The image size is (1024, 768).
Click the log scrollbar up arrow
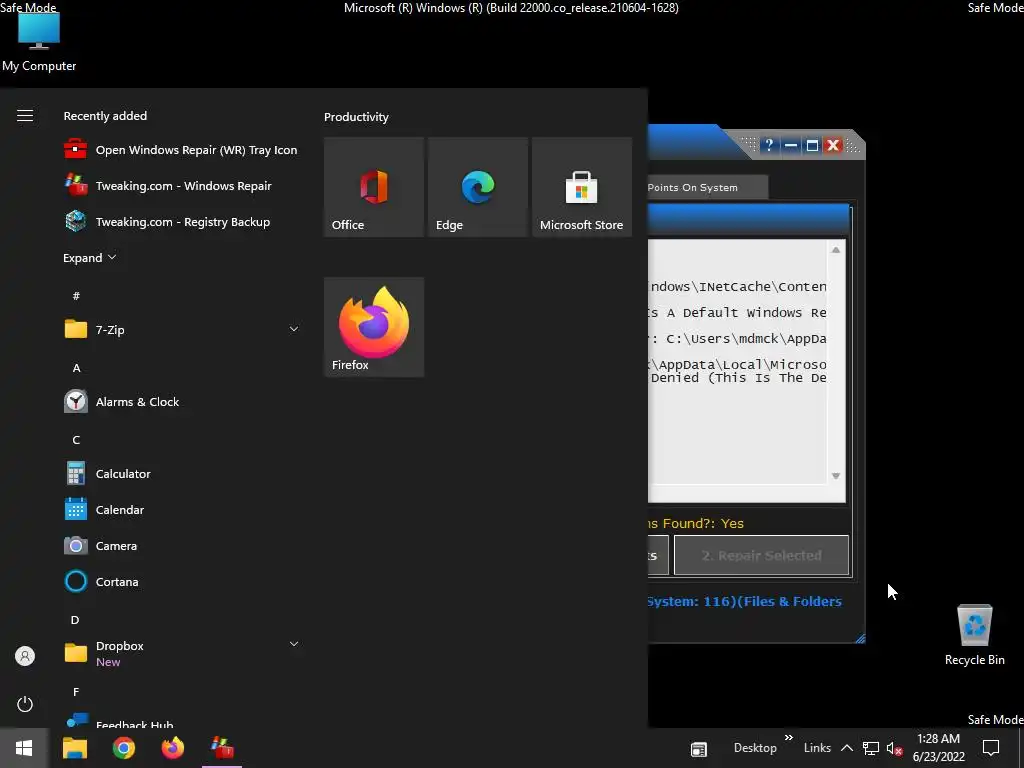835,249
